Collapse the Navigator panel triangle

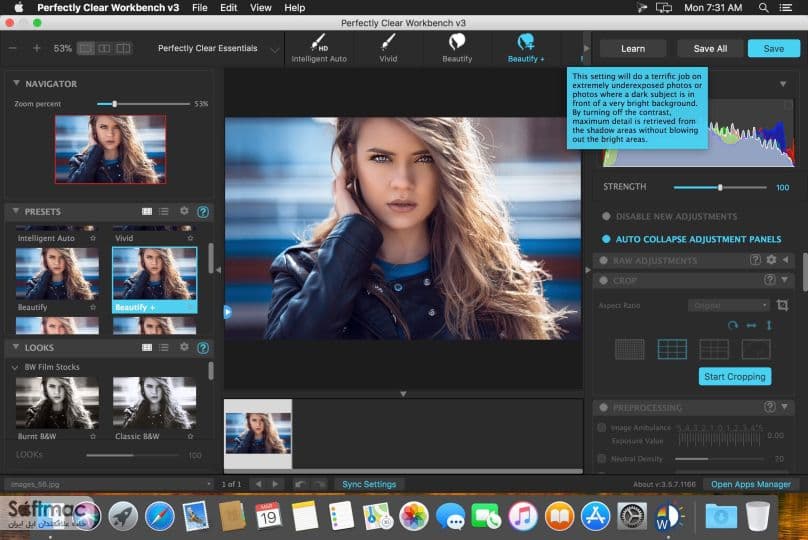coord(16,83)
